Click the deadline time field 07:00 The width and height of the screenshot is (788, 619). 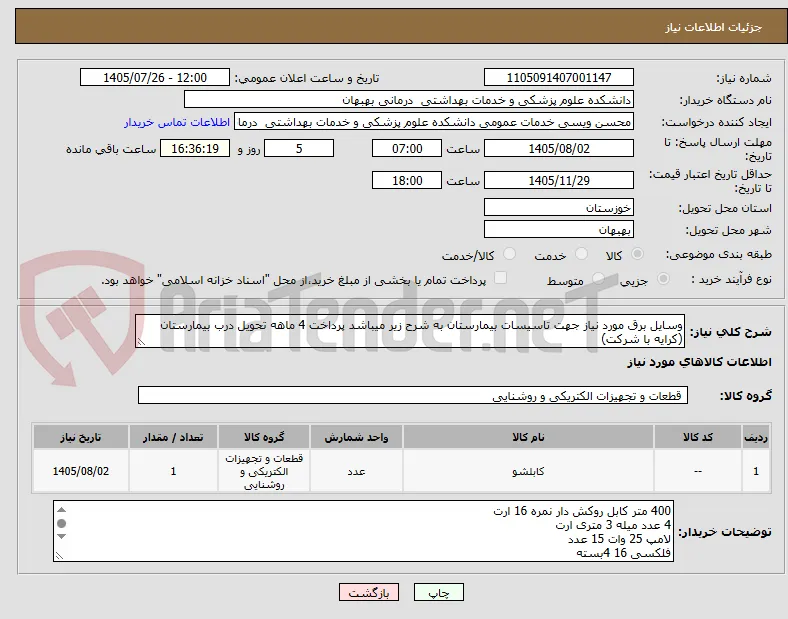(x=407, y=148)
